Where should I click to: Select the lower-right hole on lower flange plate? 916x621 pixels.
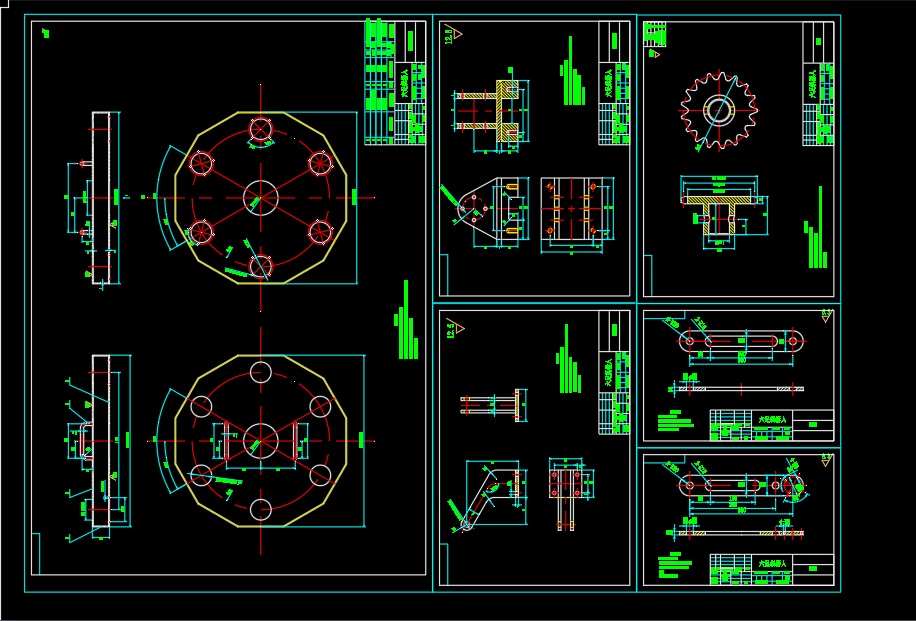point(320,476)
